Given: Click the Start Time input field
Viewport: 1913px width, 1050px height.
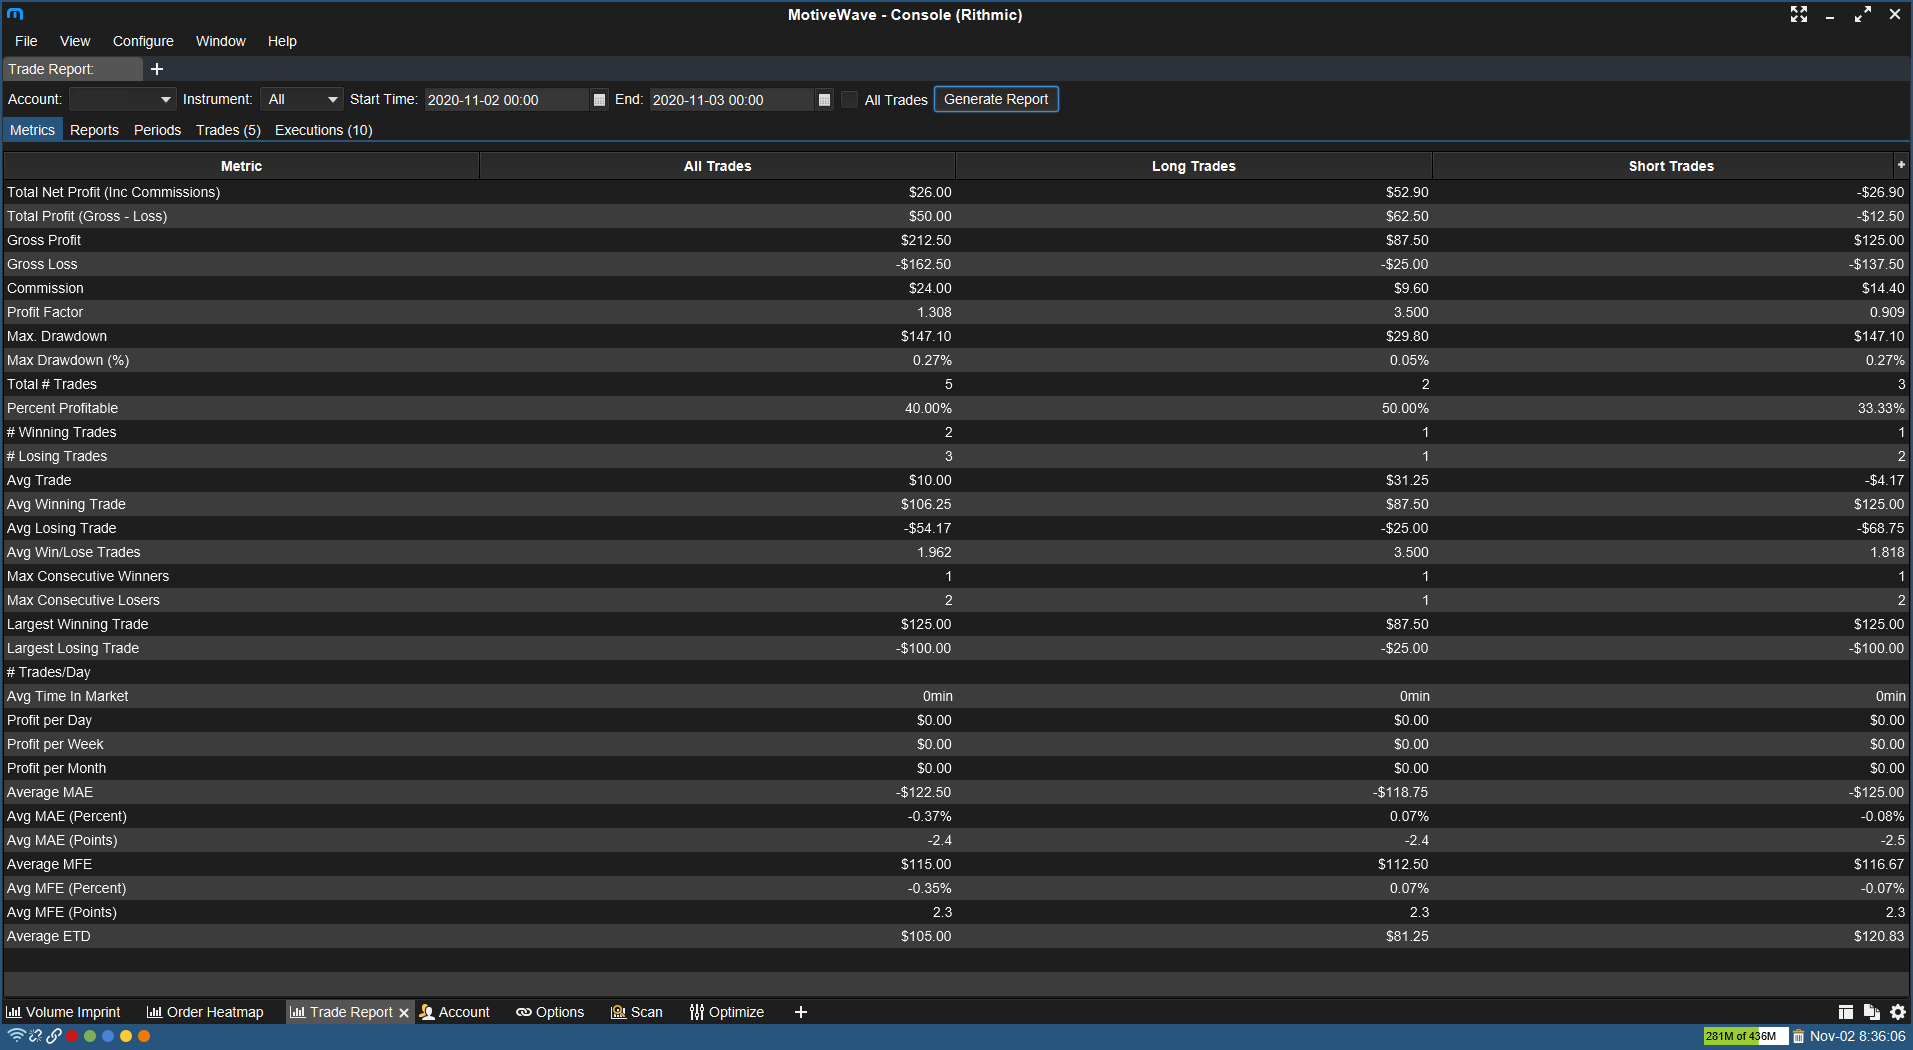Looking at the screenshot, I should coord(505,100).
